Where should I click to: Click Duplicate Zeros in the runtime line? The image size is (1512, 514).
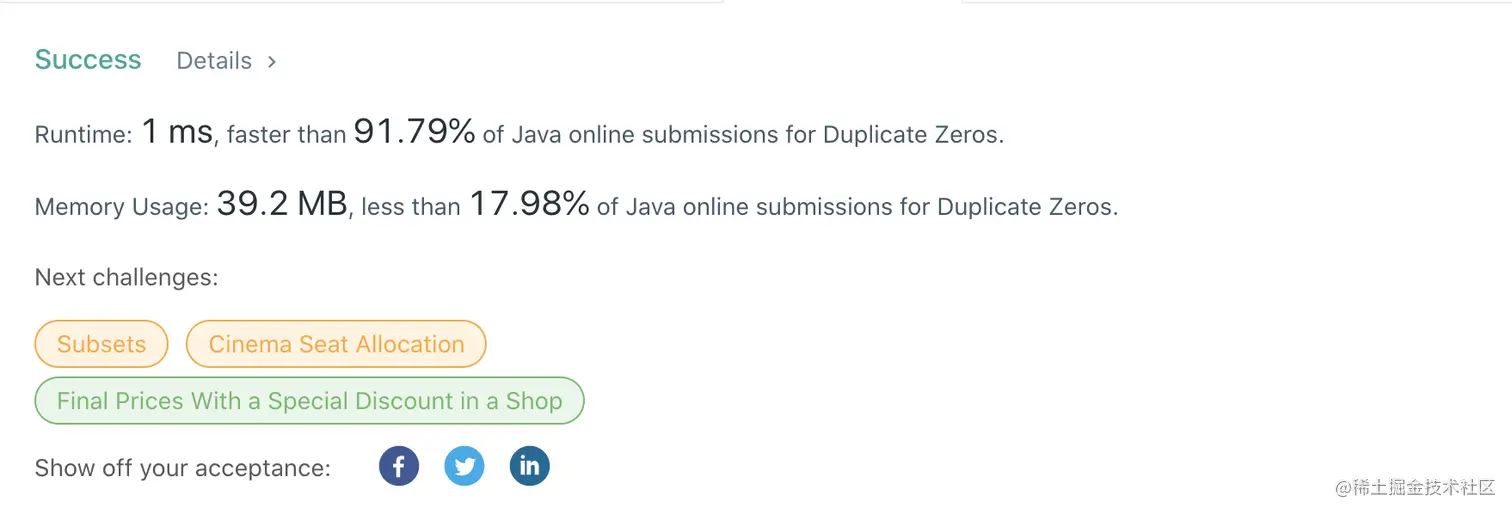tap(913, 135)
